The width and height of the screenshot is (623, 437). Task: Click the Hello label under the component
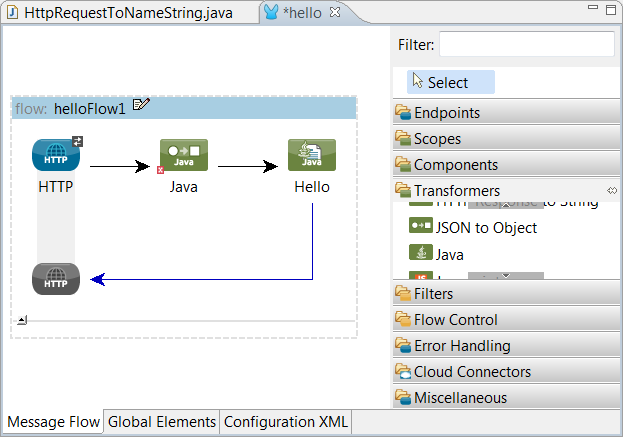pyautogui.click(x=312, y=187)
